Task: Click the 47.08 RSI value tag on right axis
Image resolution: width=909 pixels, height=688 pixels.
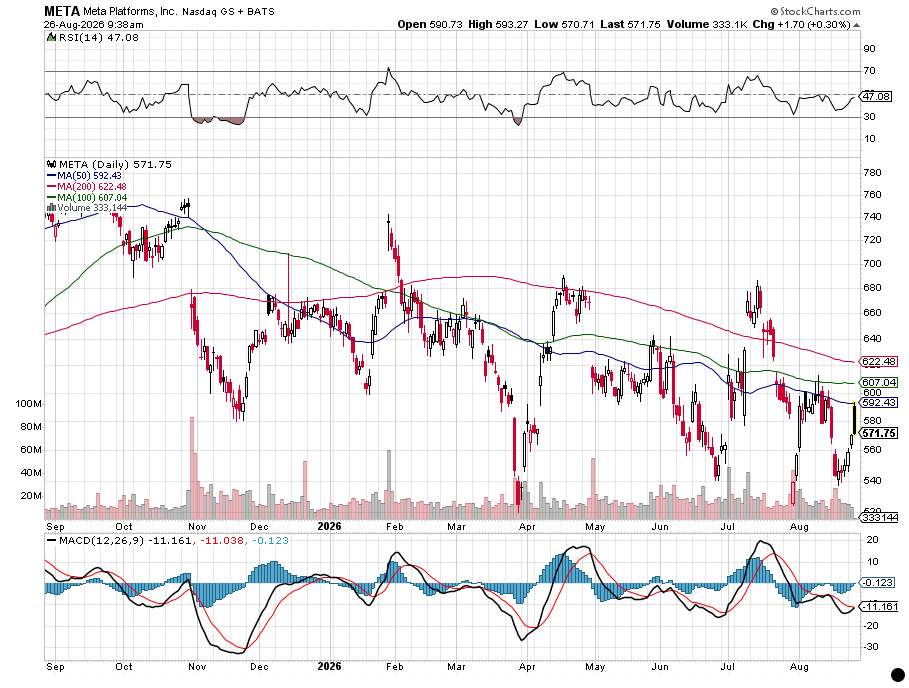Action: point(876,96)
